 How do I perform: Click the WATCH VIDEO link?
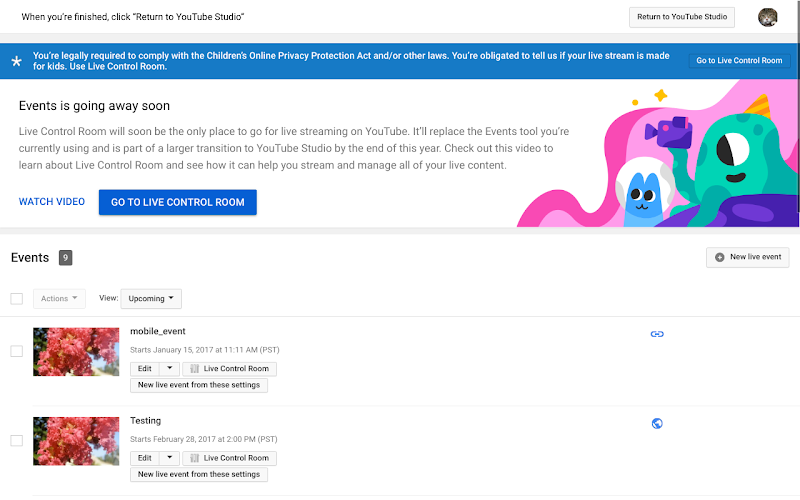pyautogui.click(x=52, y=202)
